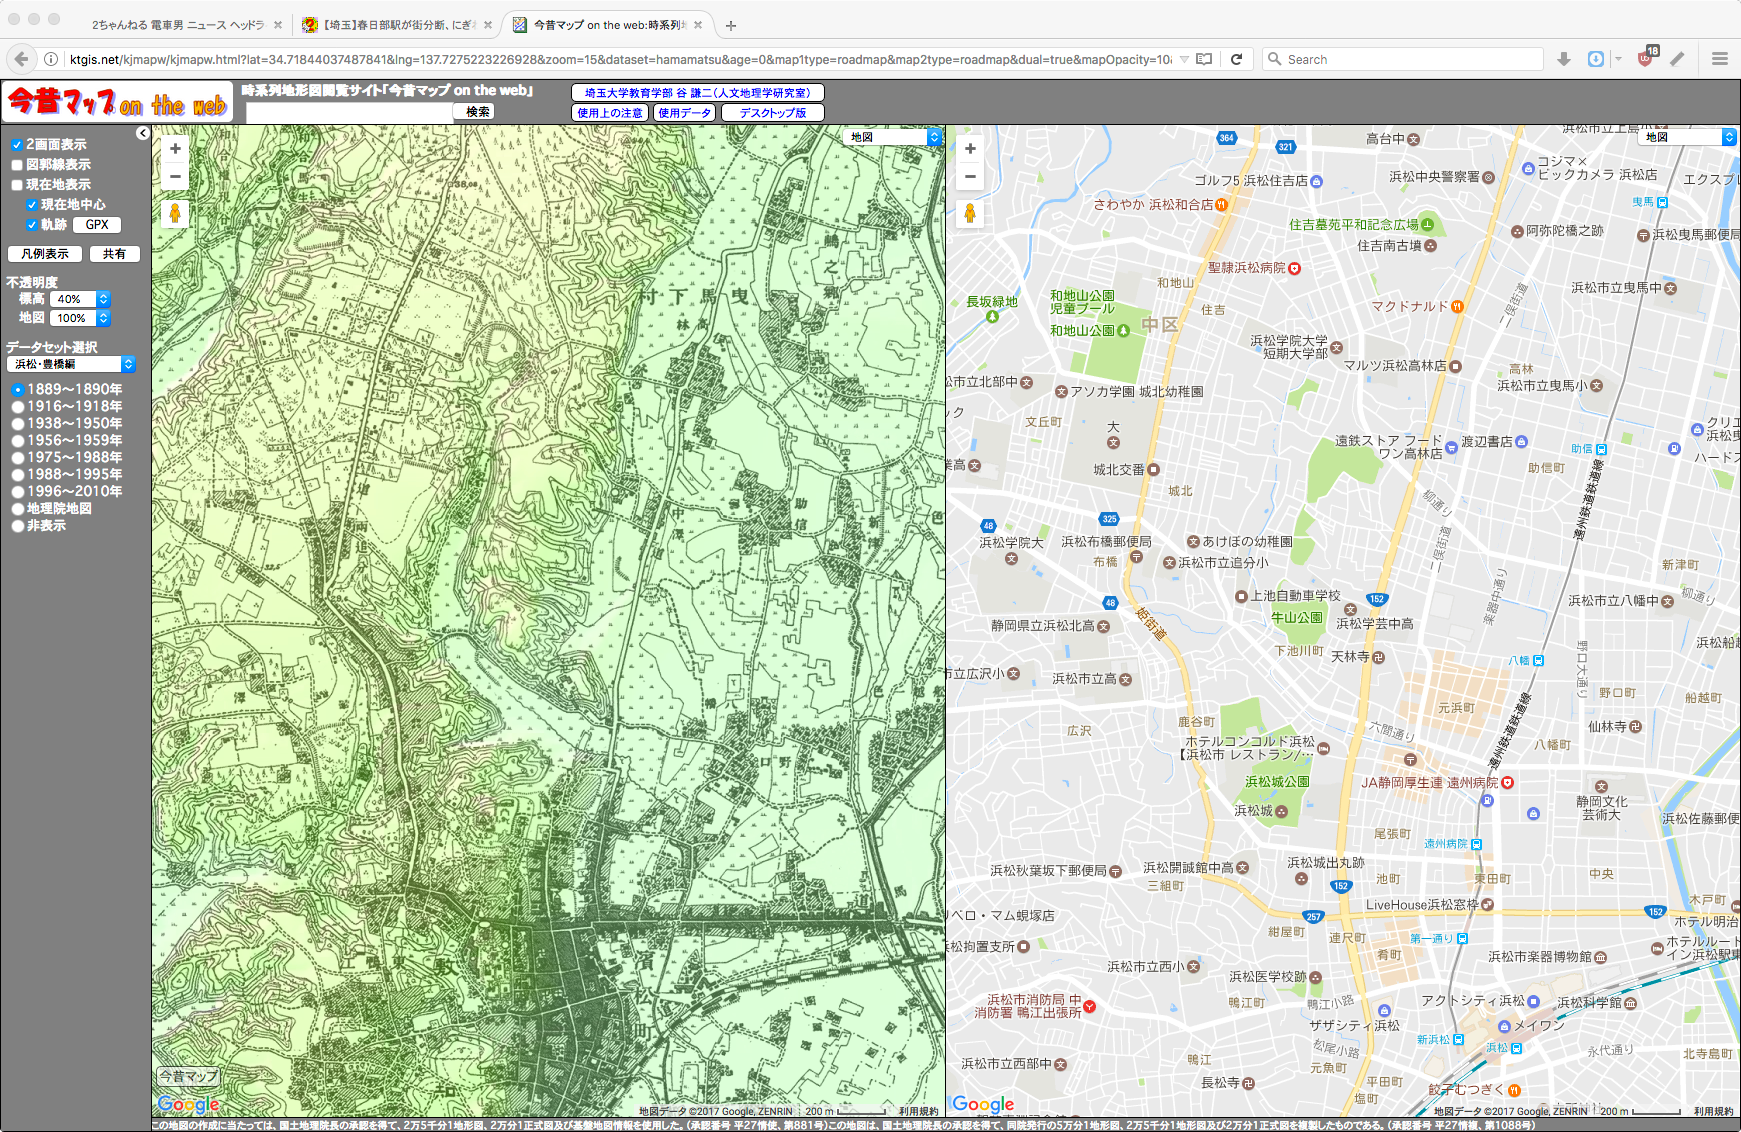The image size is (1741, 1132).
Task: Click the 今昔マップ on the web logo
Action: [118, 102]
